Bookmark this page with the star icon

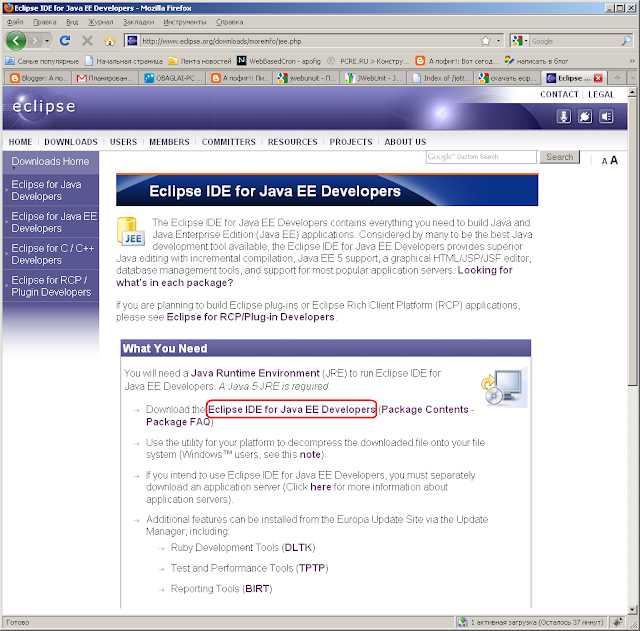(x=485, y=41)
